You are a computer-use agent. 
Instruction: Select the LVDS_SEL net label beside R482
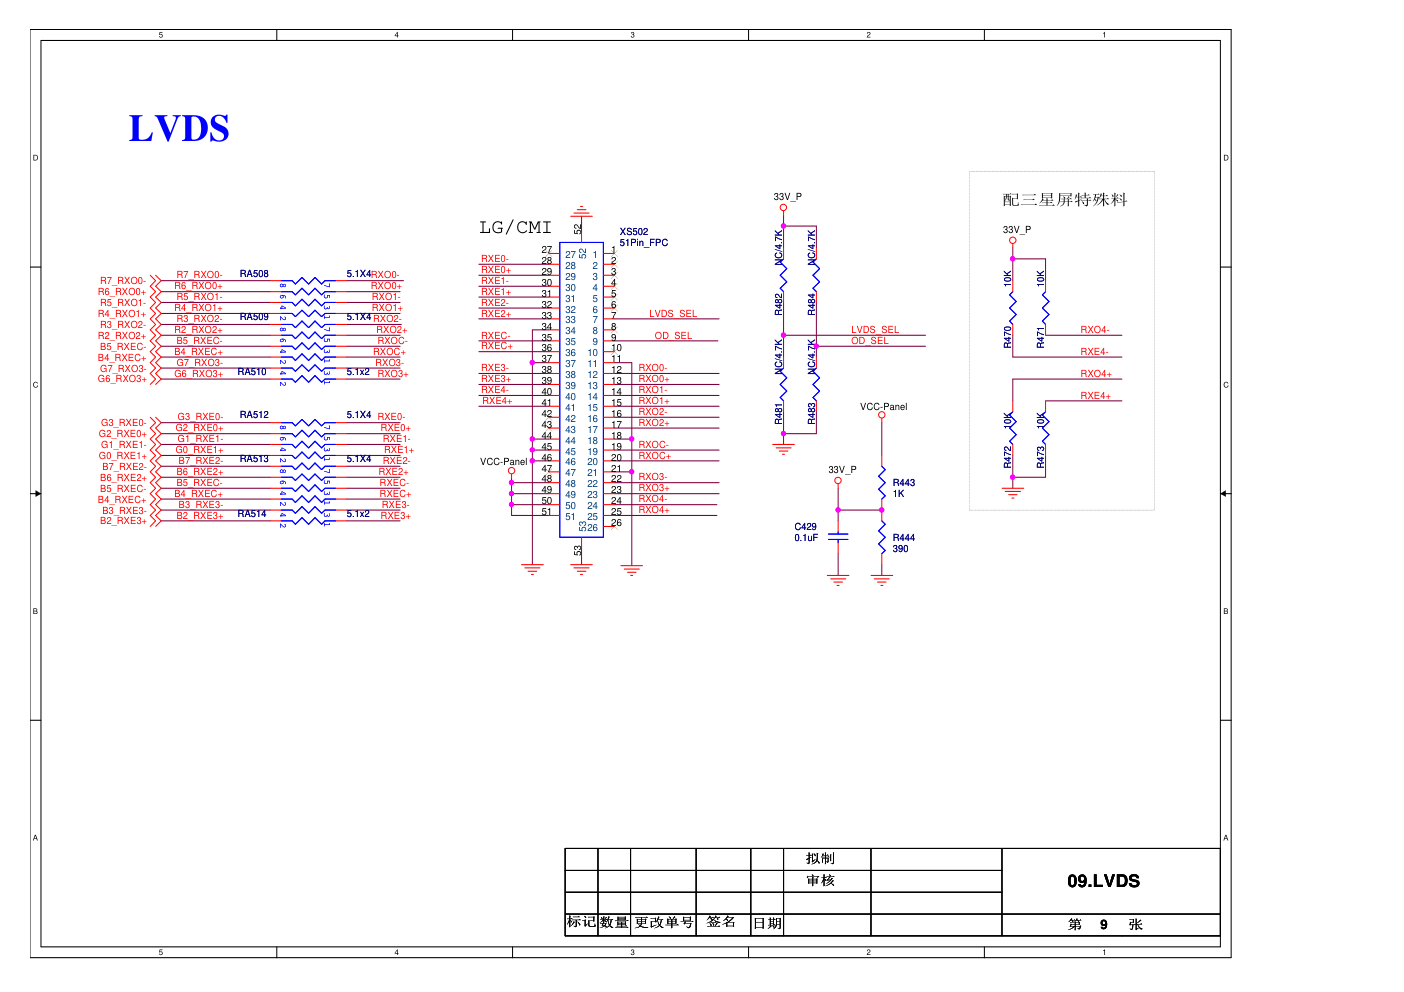coord(875,329)
